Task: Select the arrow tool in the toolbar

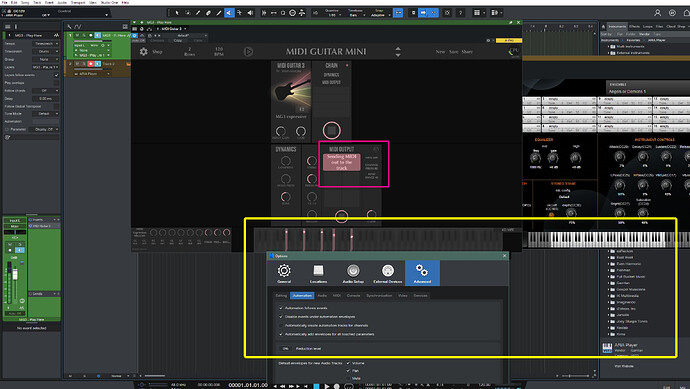Action: coord(177,13)
